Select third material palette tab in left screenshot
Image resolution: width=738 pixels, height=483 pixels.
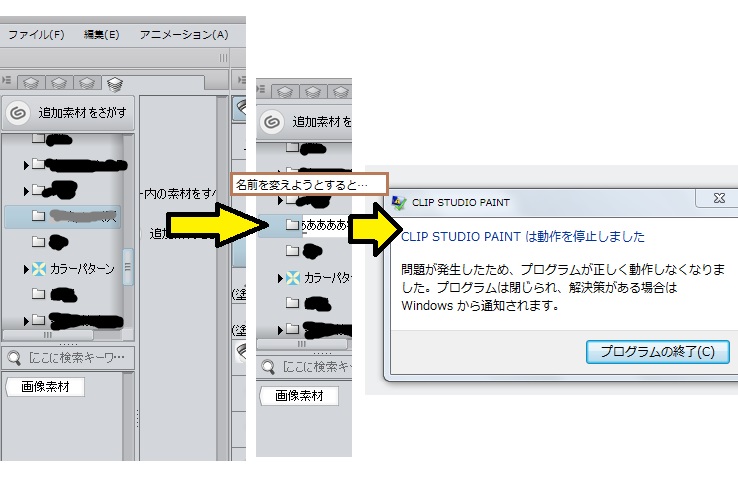coord(87,83)
